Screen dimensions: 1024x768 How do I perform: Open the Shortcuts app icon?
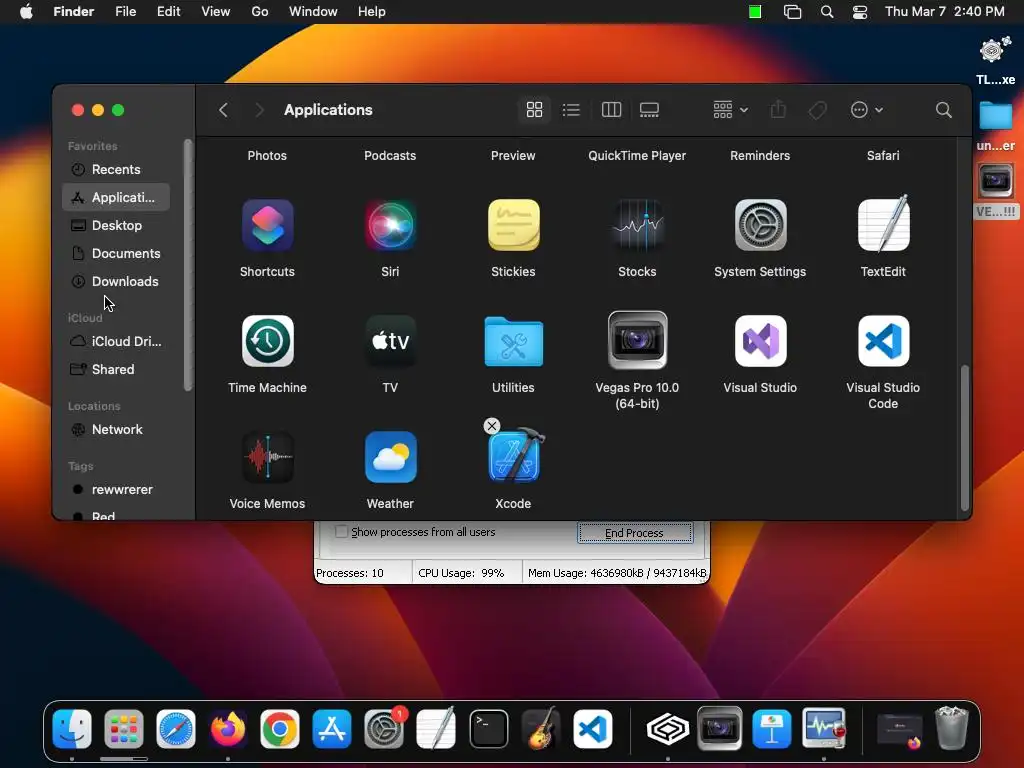pyautogui.click(x=267, y=225)
